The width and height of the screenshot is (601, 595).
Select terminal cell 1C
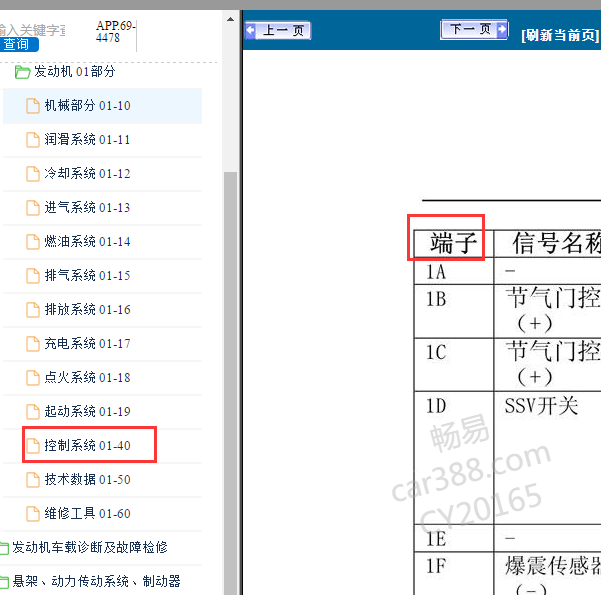(x=454, y=365)
